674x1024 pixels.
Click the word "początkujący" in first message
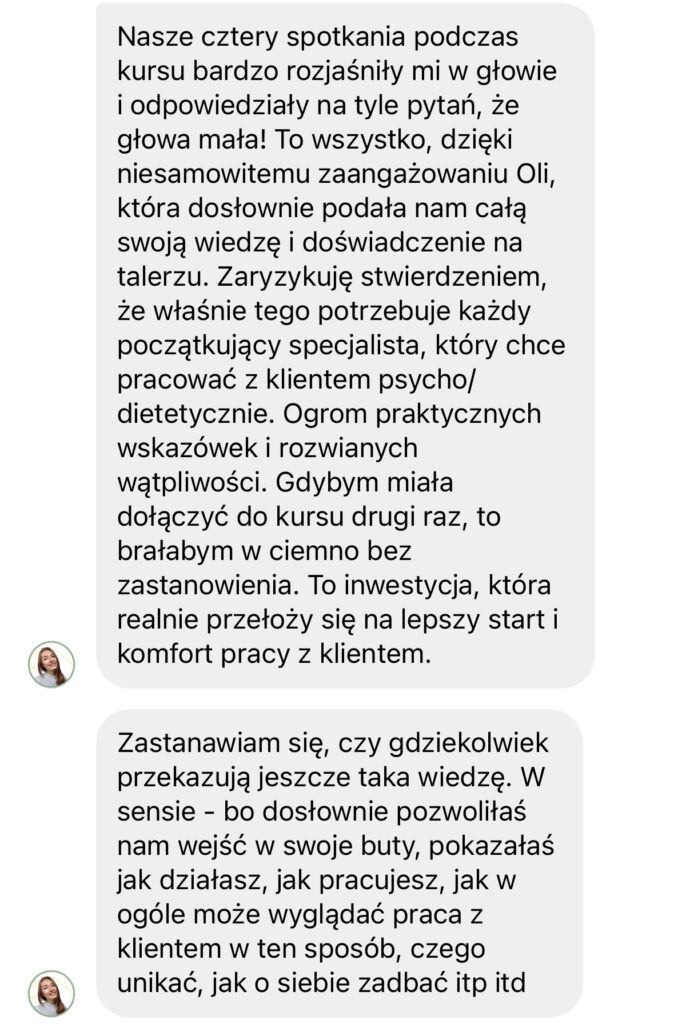(x=199, y=345)
